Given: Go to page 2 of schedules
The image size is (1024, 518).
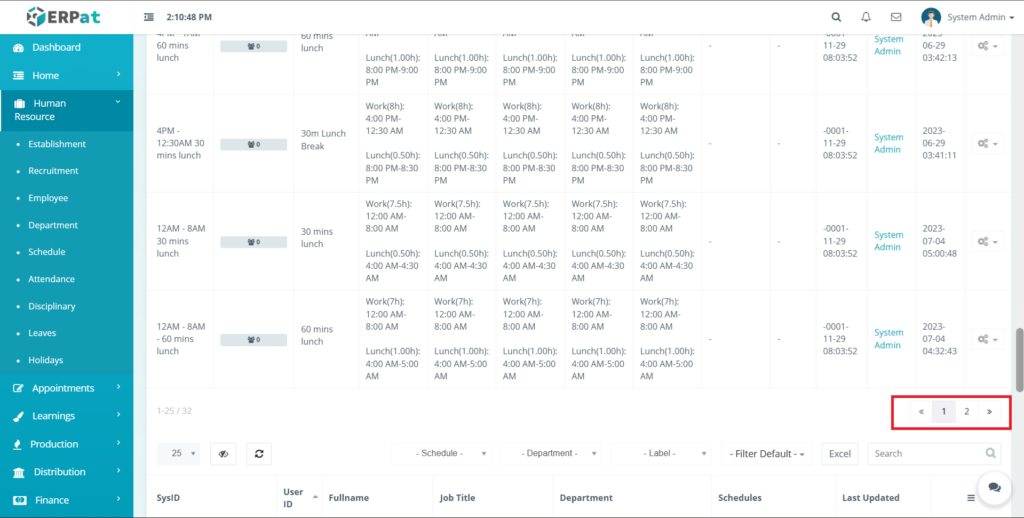Looking at the screenshot, I should point(967,411).
